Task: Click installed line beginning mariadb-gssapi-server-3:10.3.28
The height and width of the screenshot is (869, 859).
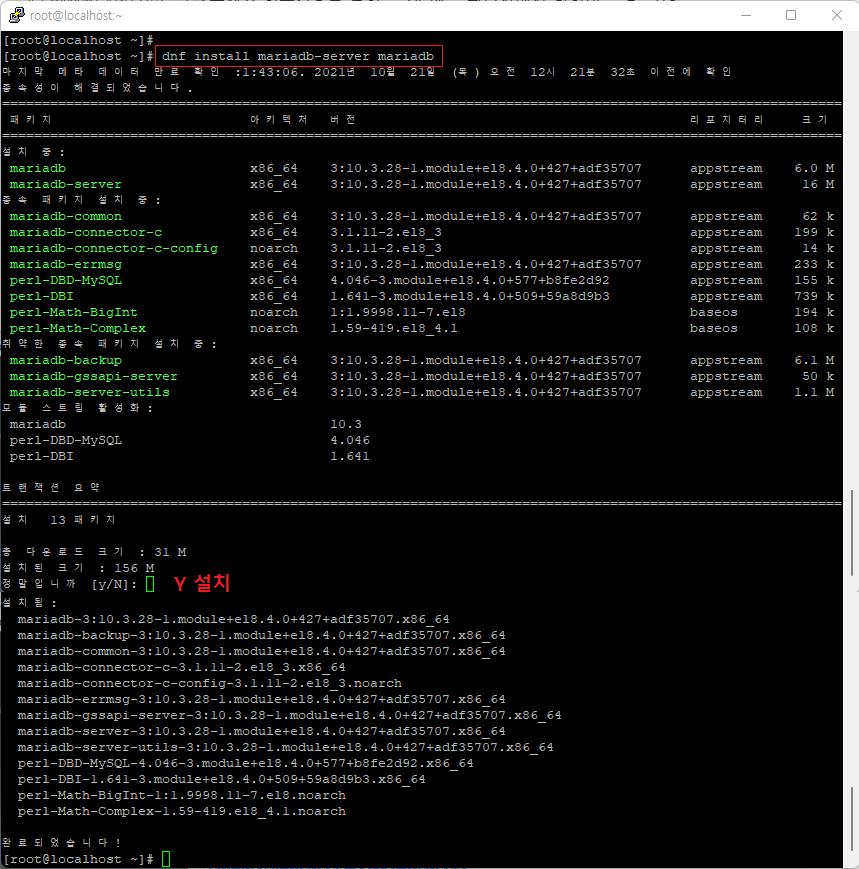Action: click(289, 715)
